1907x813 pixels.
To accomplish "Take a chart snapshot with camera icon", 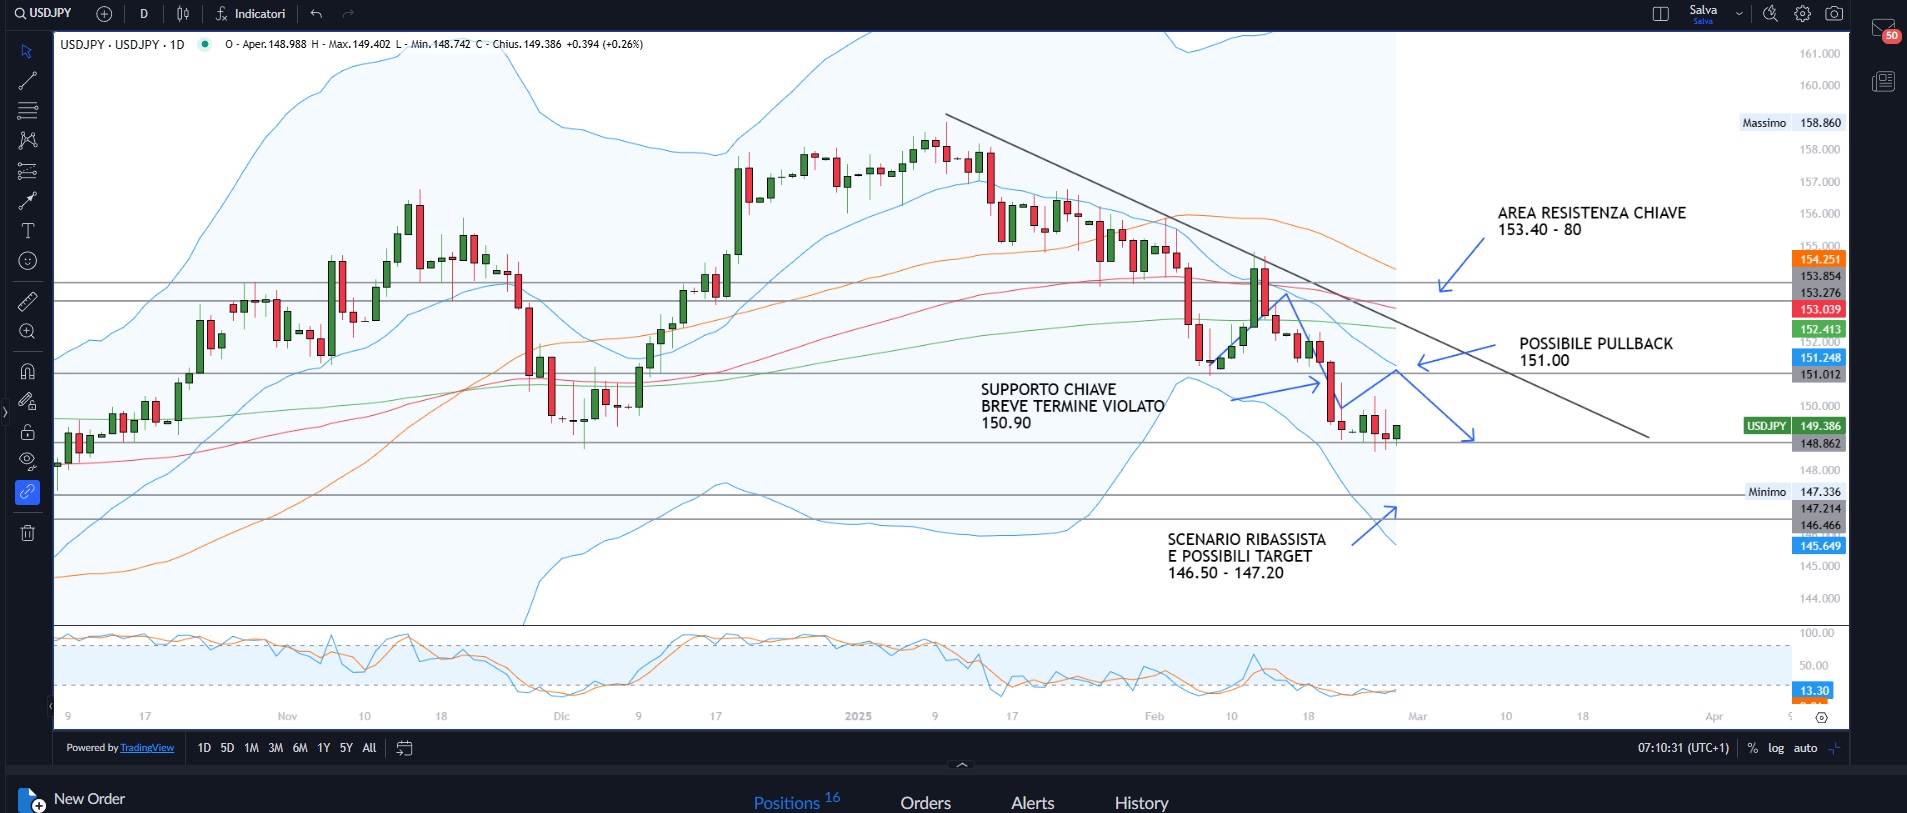I will (1834, 14).
